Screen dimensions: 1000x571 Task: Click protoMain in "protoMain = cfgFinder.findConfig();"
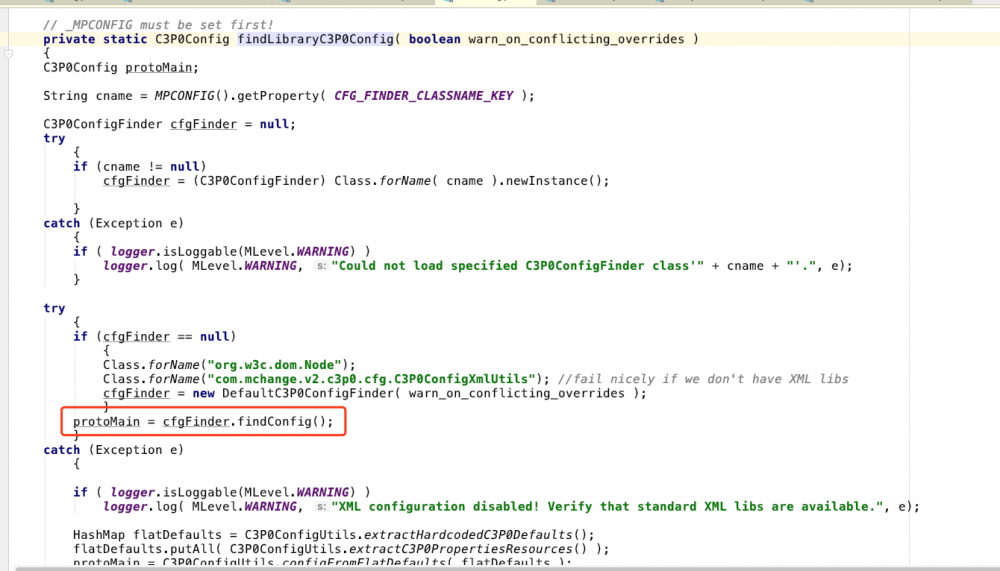point(106,422)
